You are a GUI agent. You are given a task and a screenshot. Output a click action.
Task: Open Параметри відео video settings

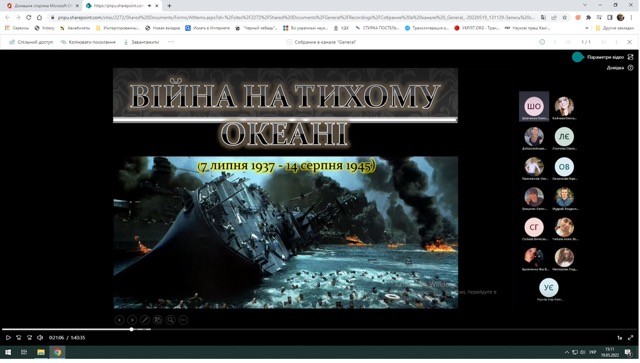pyautogui.click(x=605, y=57)
